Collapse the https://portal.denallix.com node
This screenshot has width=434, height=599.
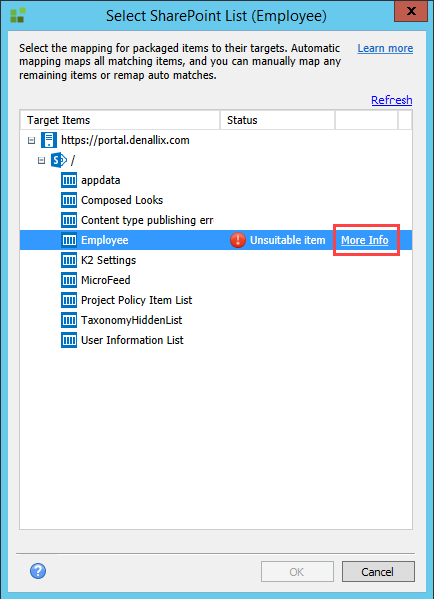point(31,141)
